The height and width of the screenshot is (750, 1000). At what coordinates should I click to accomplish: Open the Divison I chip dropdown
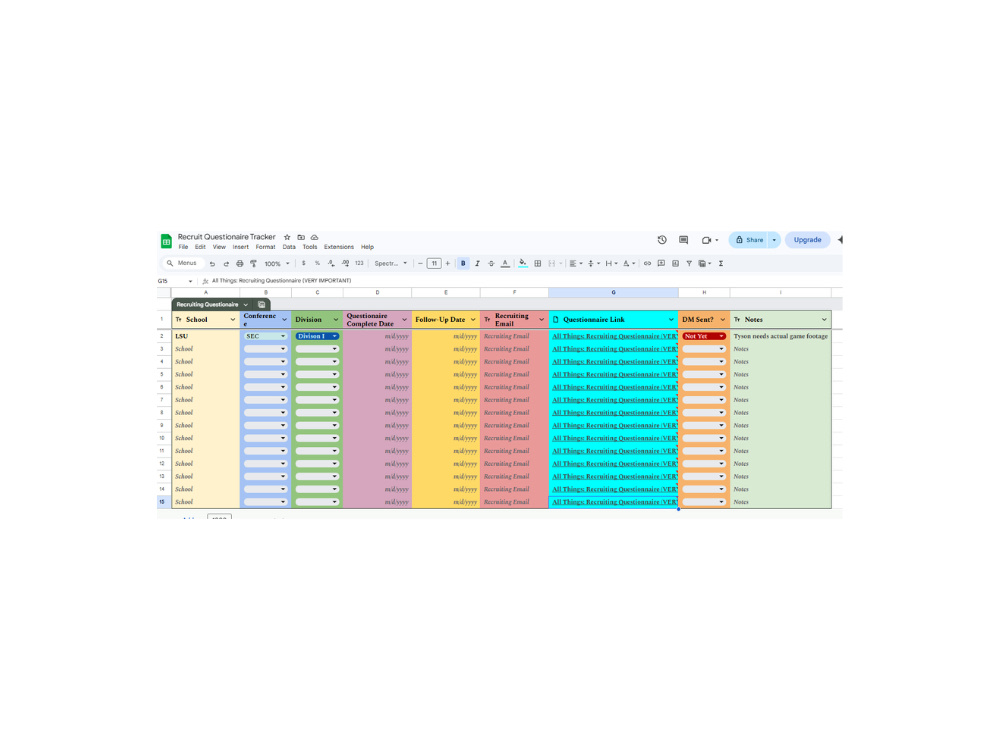(334, 336)
